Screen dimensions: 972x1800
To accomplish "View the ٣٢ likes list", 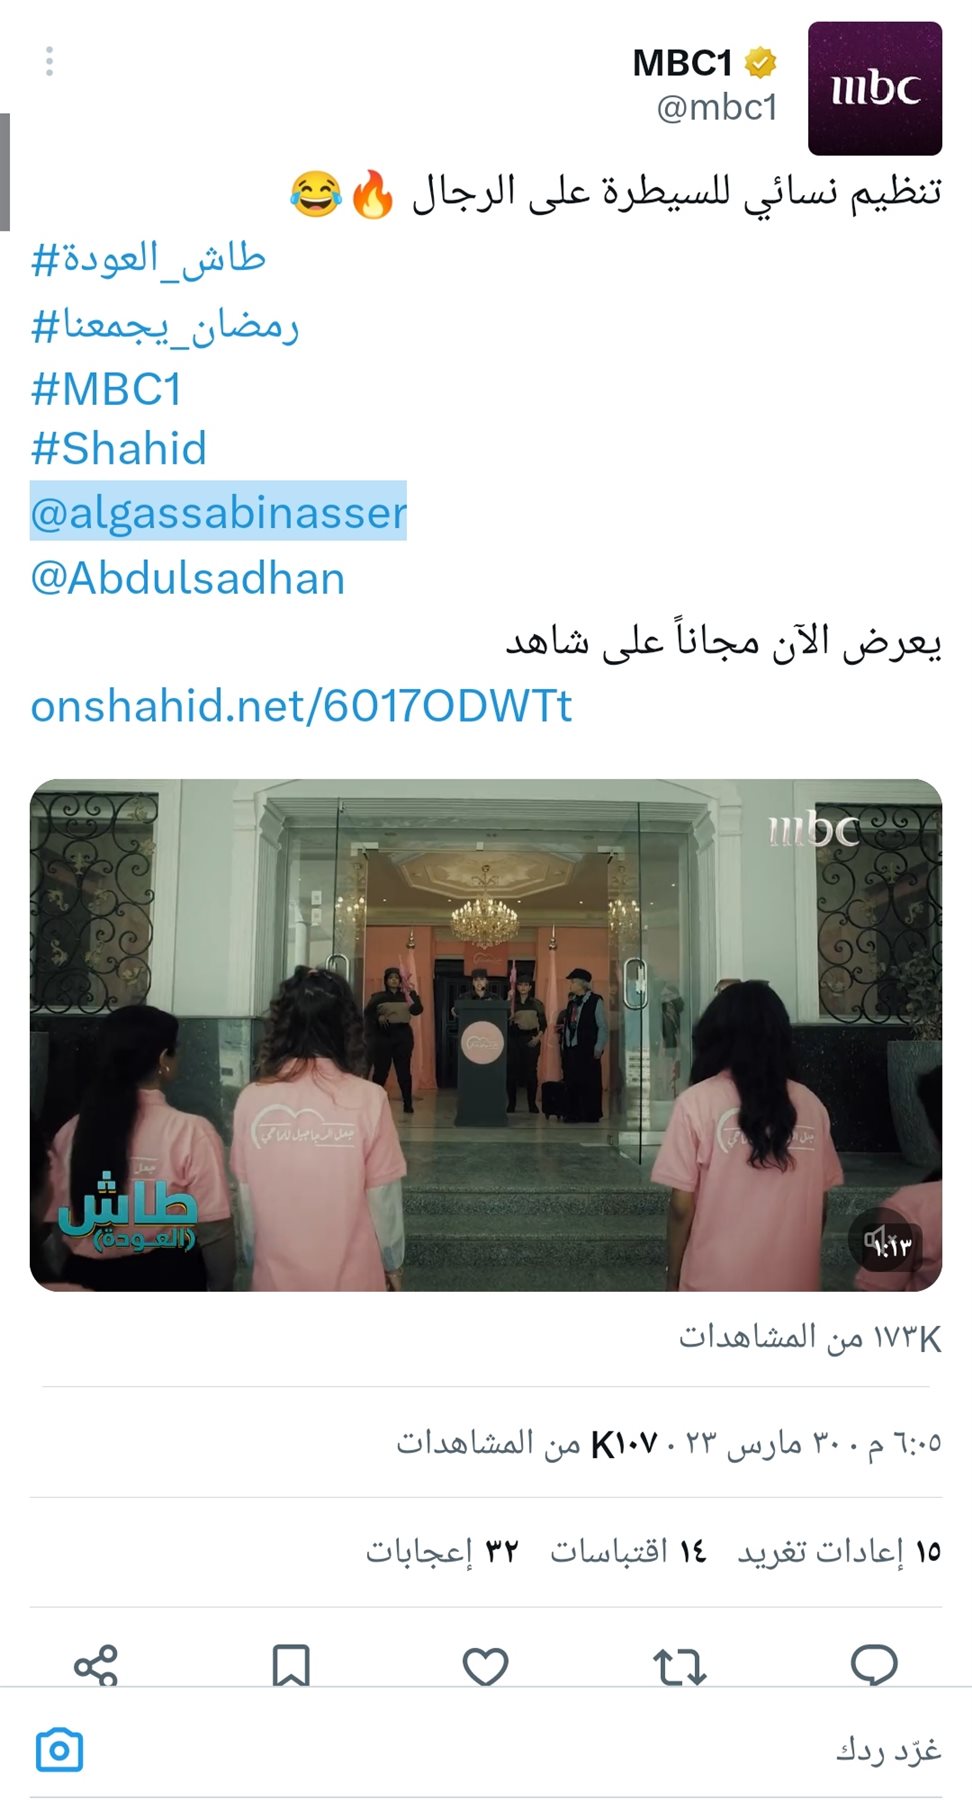I will [442, 1551].
